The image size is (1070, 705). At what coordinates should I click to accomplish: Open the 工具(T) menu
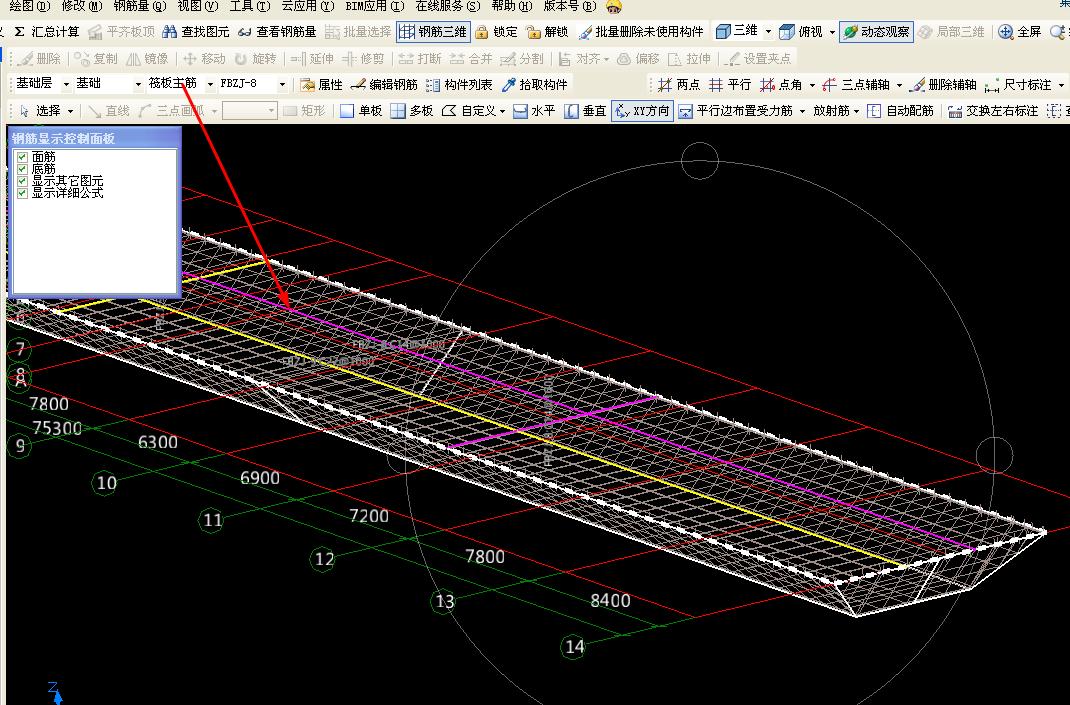pyautogui.click(x=250, y=6)
